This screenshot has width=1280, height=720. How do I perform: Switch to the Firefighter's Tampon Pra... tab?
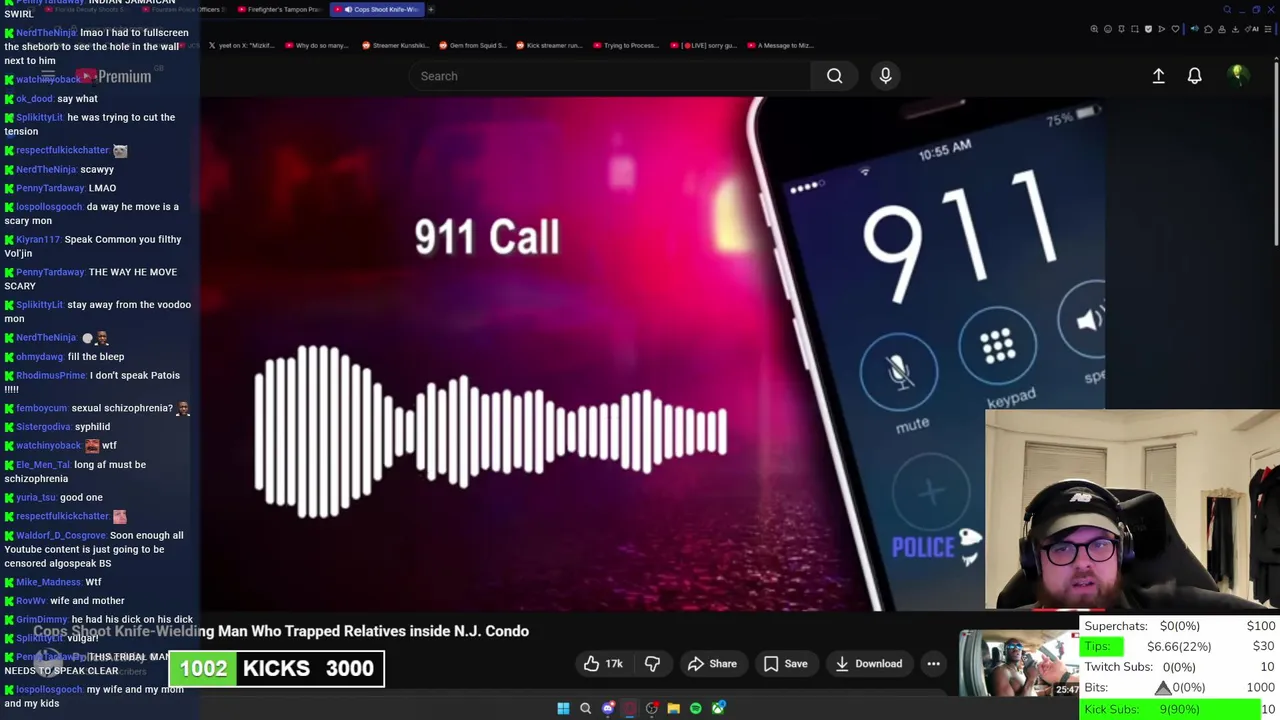pos(279,9)
